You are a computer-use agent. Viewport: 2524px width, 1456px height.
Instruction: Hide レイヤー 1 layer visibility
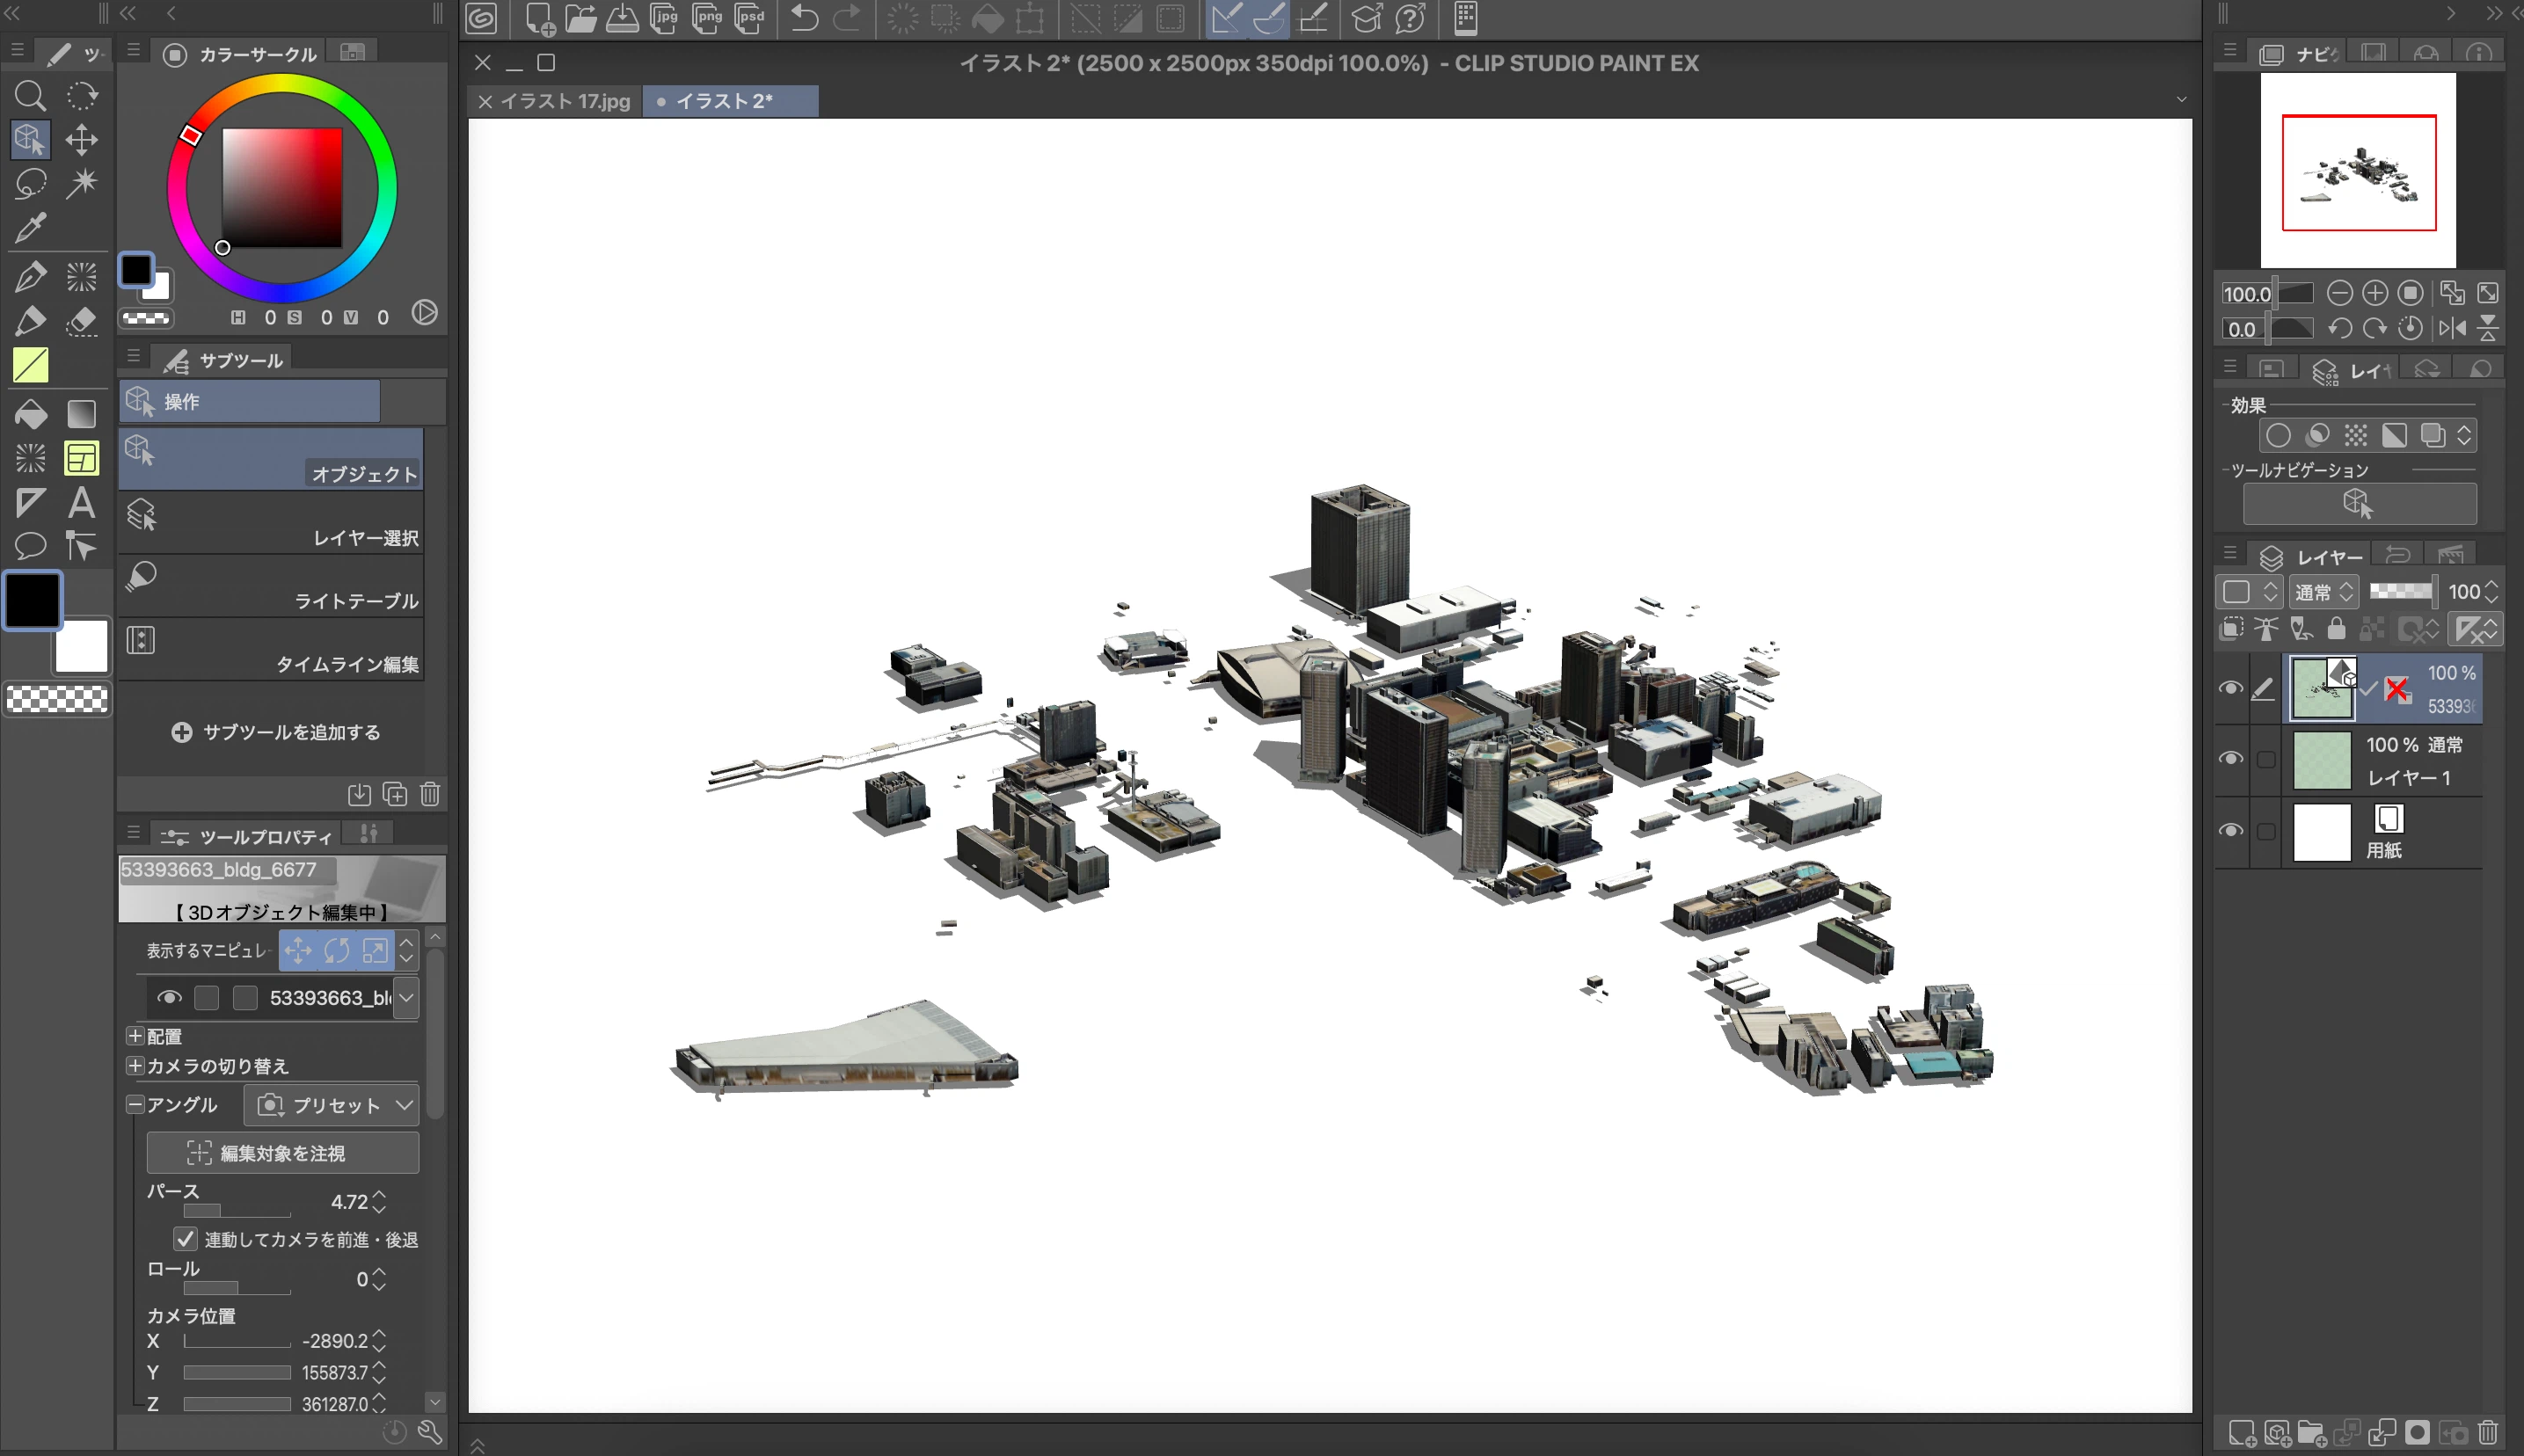pyautogui.click(x=2230, y=759)
